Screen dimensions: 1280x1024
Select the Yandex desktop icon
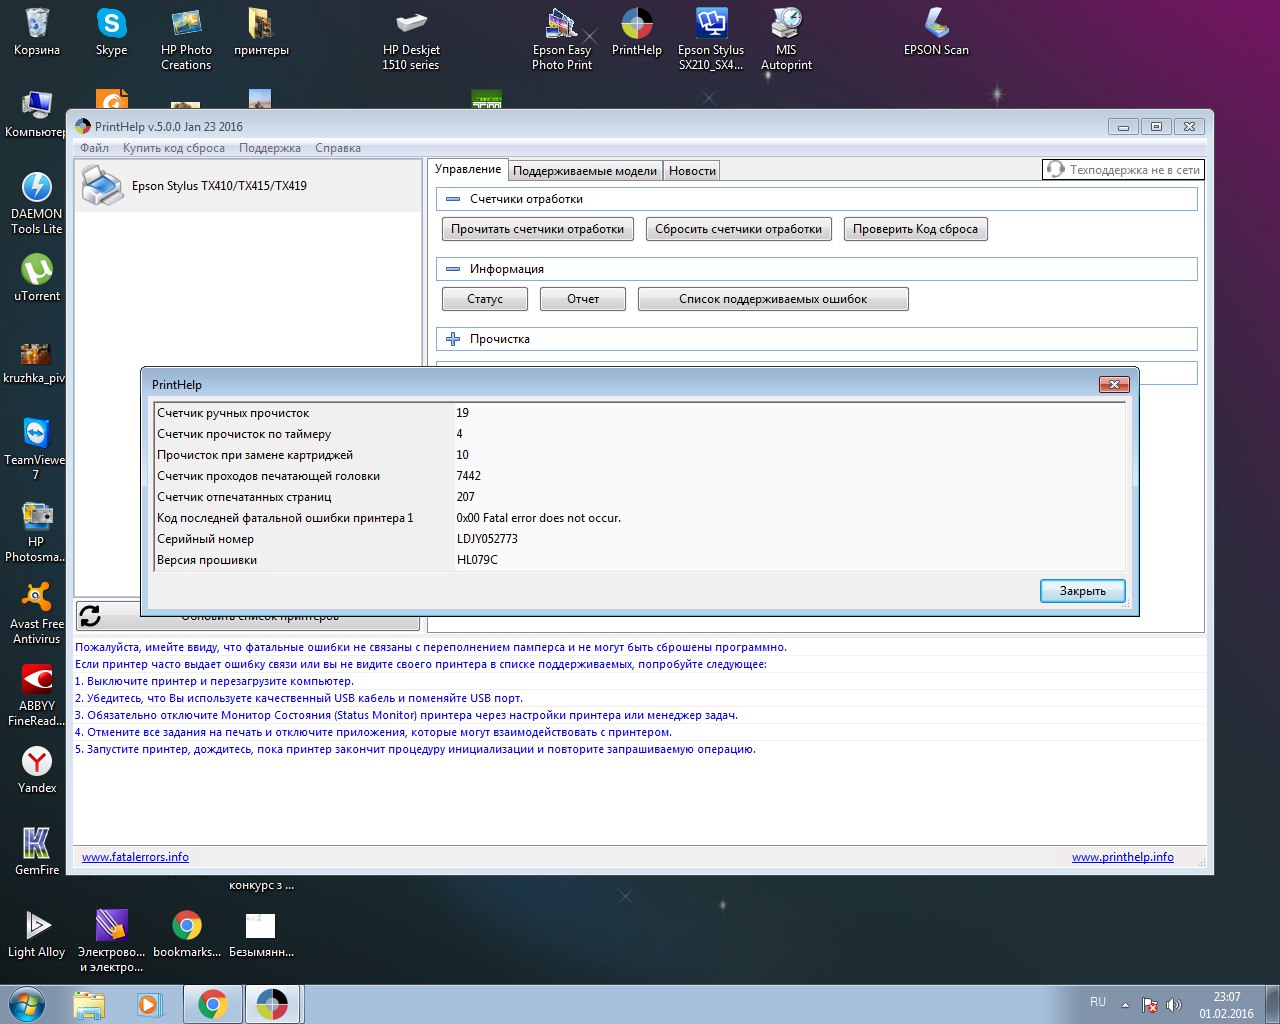click(37, 769)
